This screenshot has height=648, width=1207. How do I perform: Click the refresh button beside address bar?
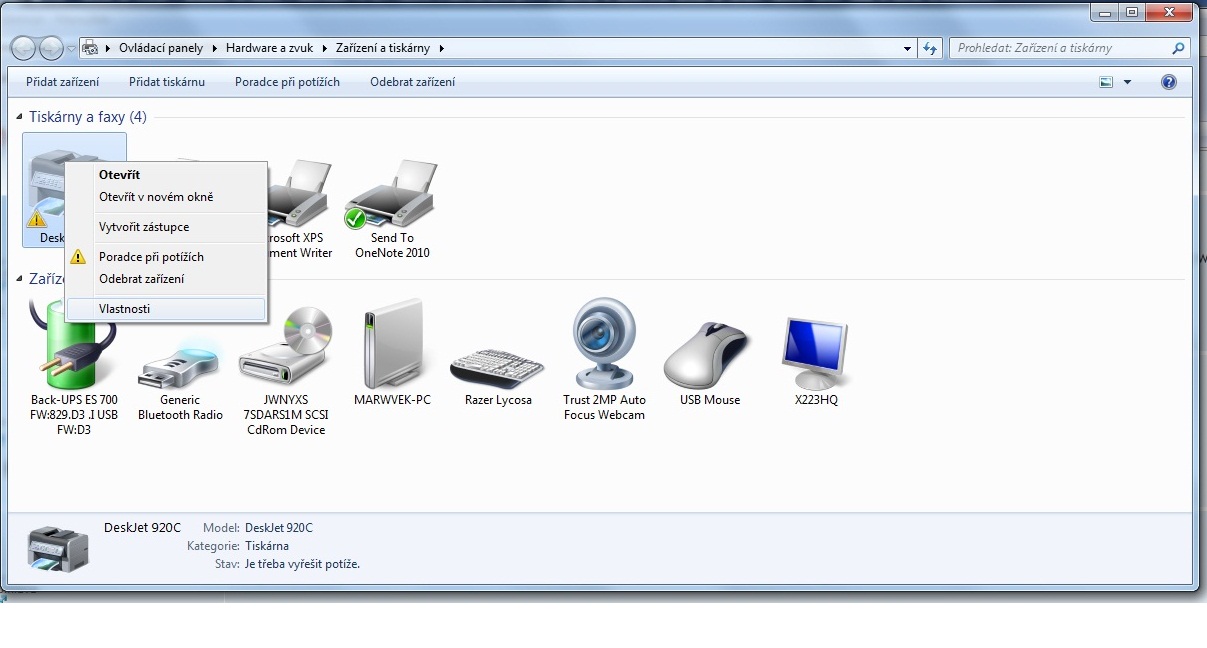(931, 48)
